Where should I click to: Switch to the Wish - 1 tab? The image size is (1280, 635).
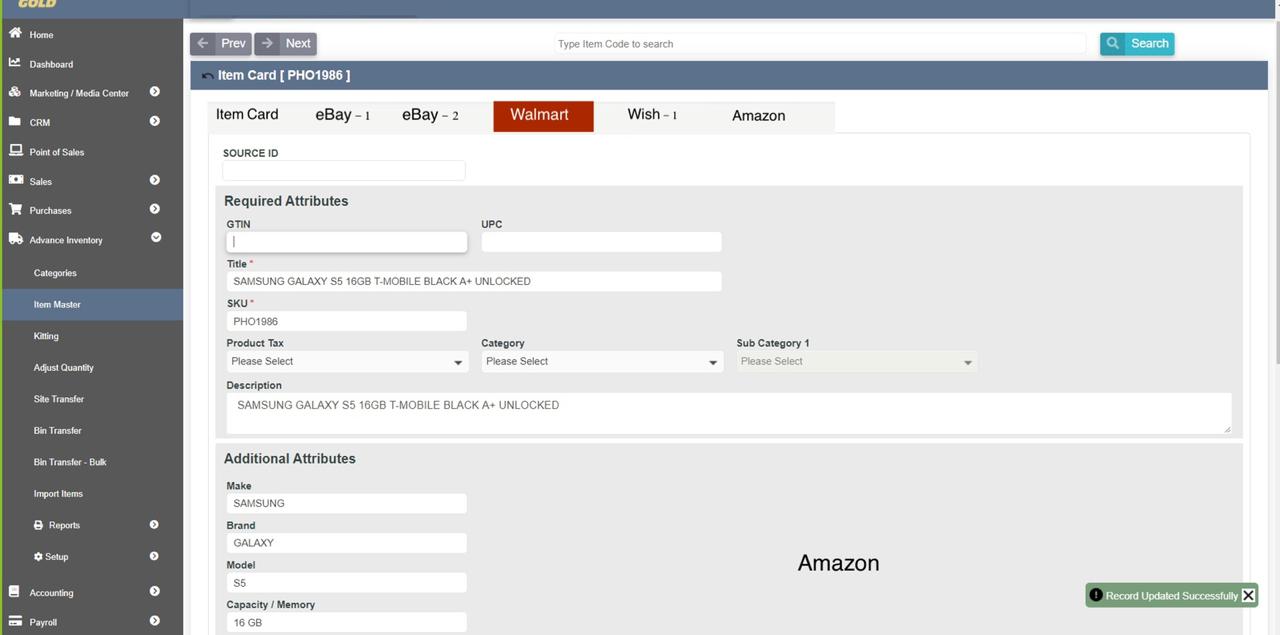click(x=652, y=115)
